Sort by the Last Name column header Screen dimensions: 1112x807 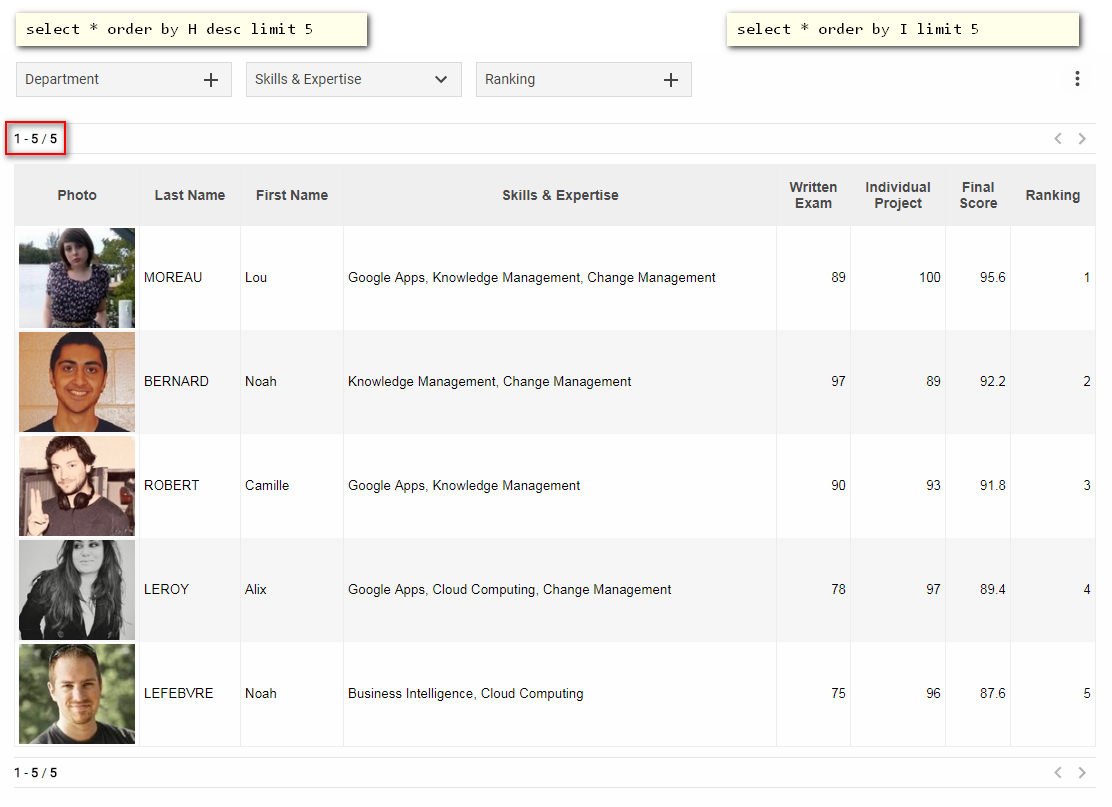point(189,196)
